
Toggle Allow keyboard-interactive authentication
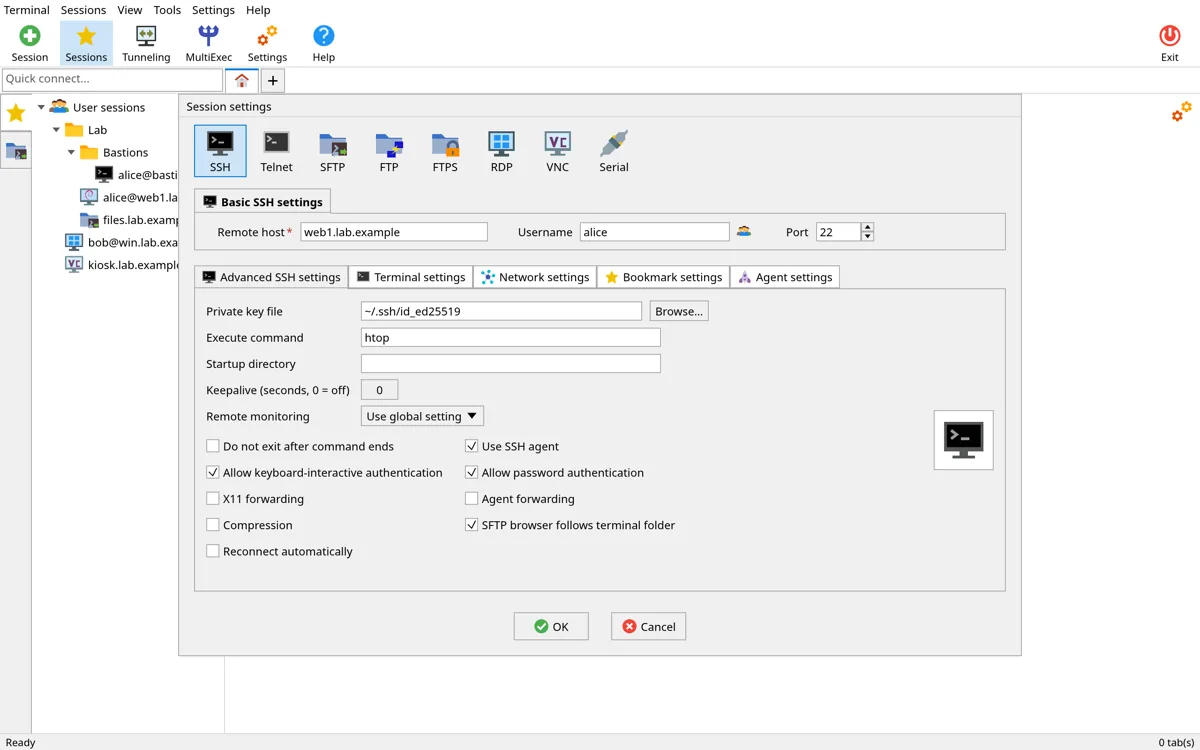coord(212,472)
